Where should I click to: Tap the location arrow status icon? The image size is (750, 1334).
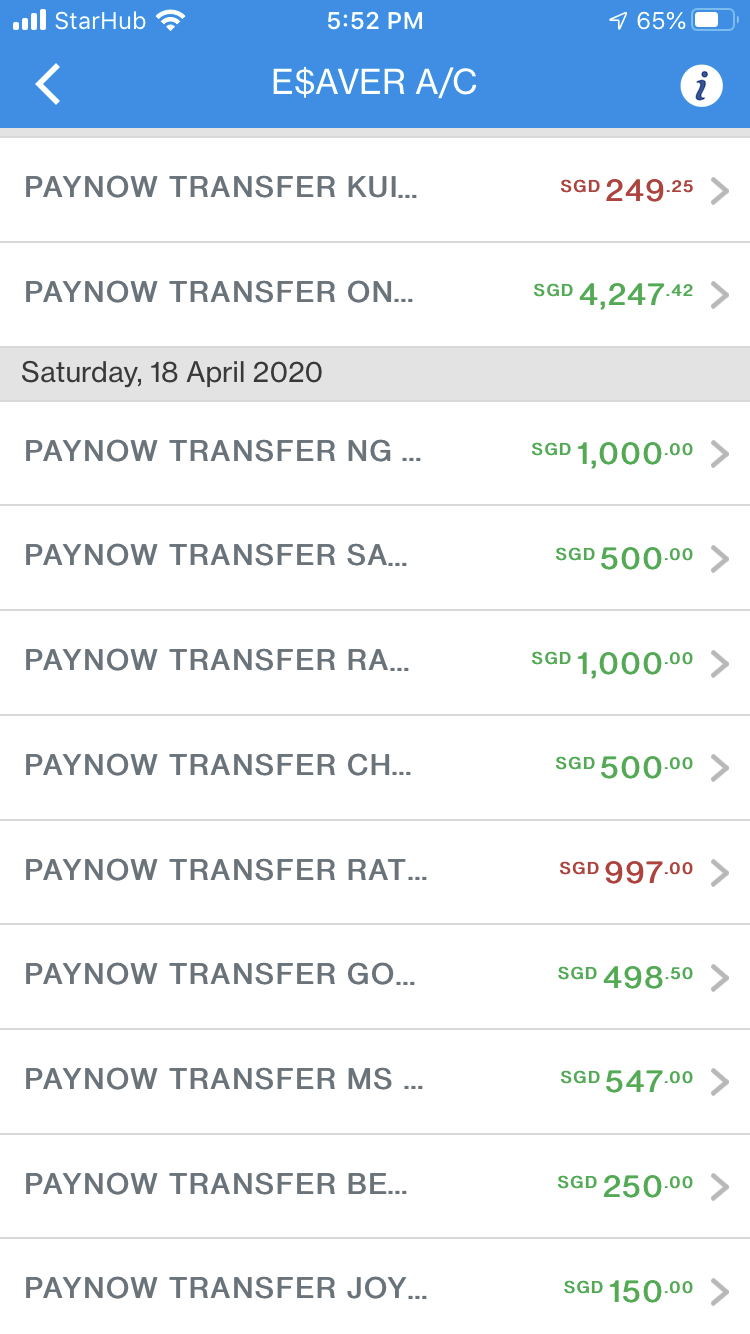pos(617,21)
